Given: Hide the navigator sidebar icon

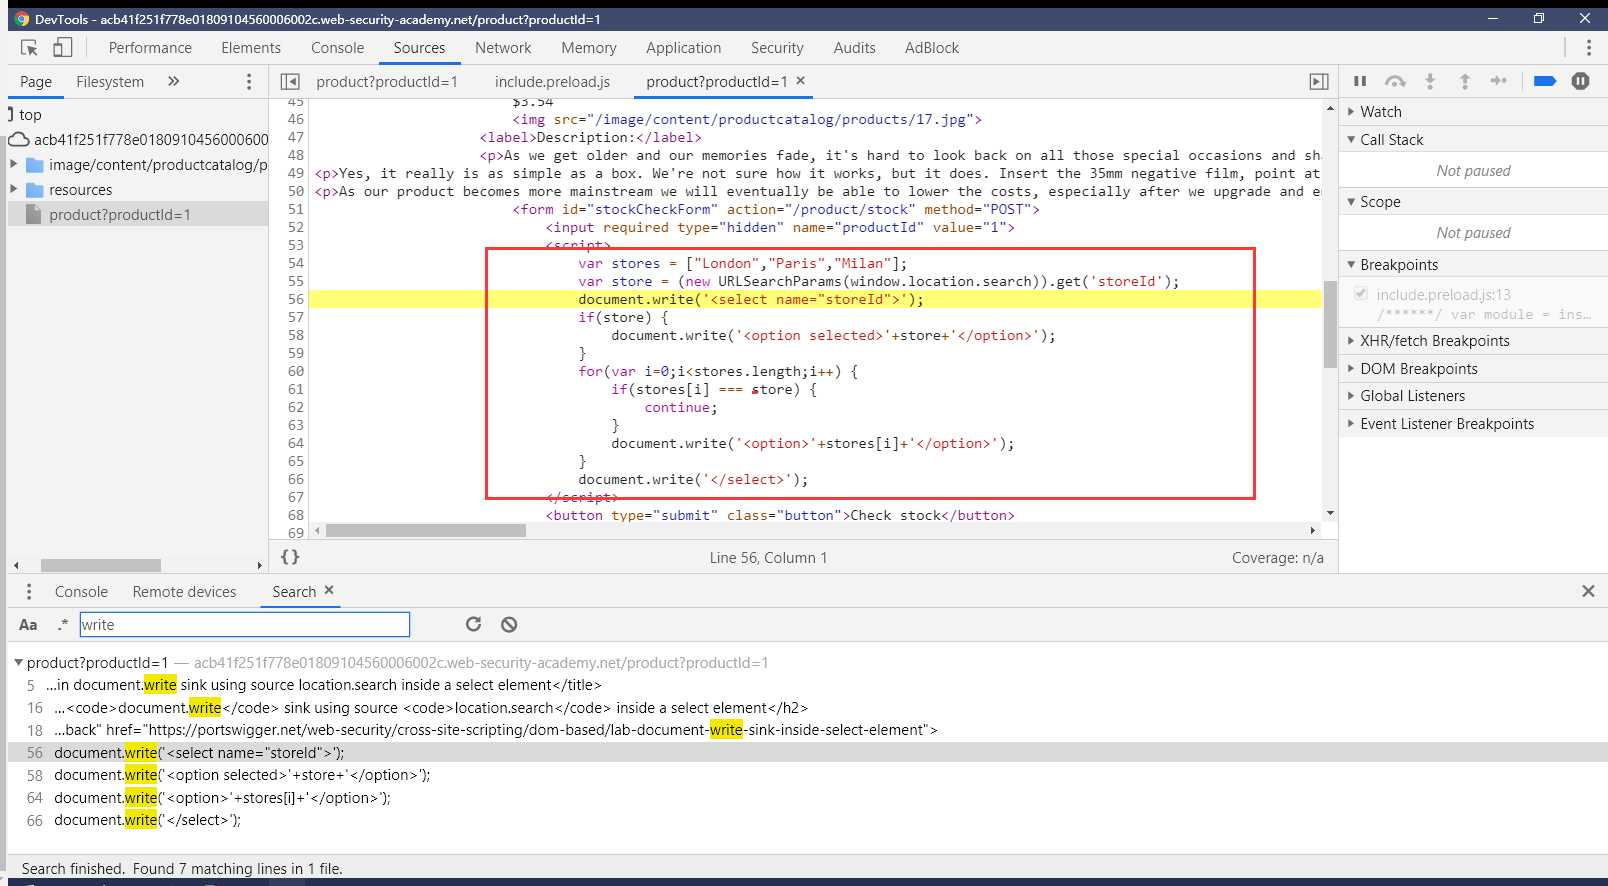Looking at the screenshot, I should click(x=290, y=81).
